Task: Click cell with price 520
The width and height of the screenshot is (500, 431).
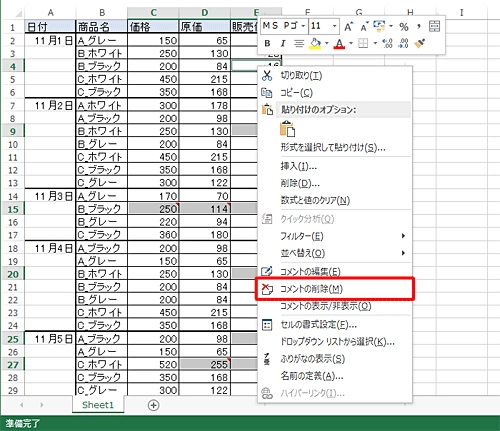Action: 153,365
